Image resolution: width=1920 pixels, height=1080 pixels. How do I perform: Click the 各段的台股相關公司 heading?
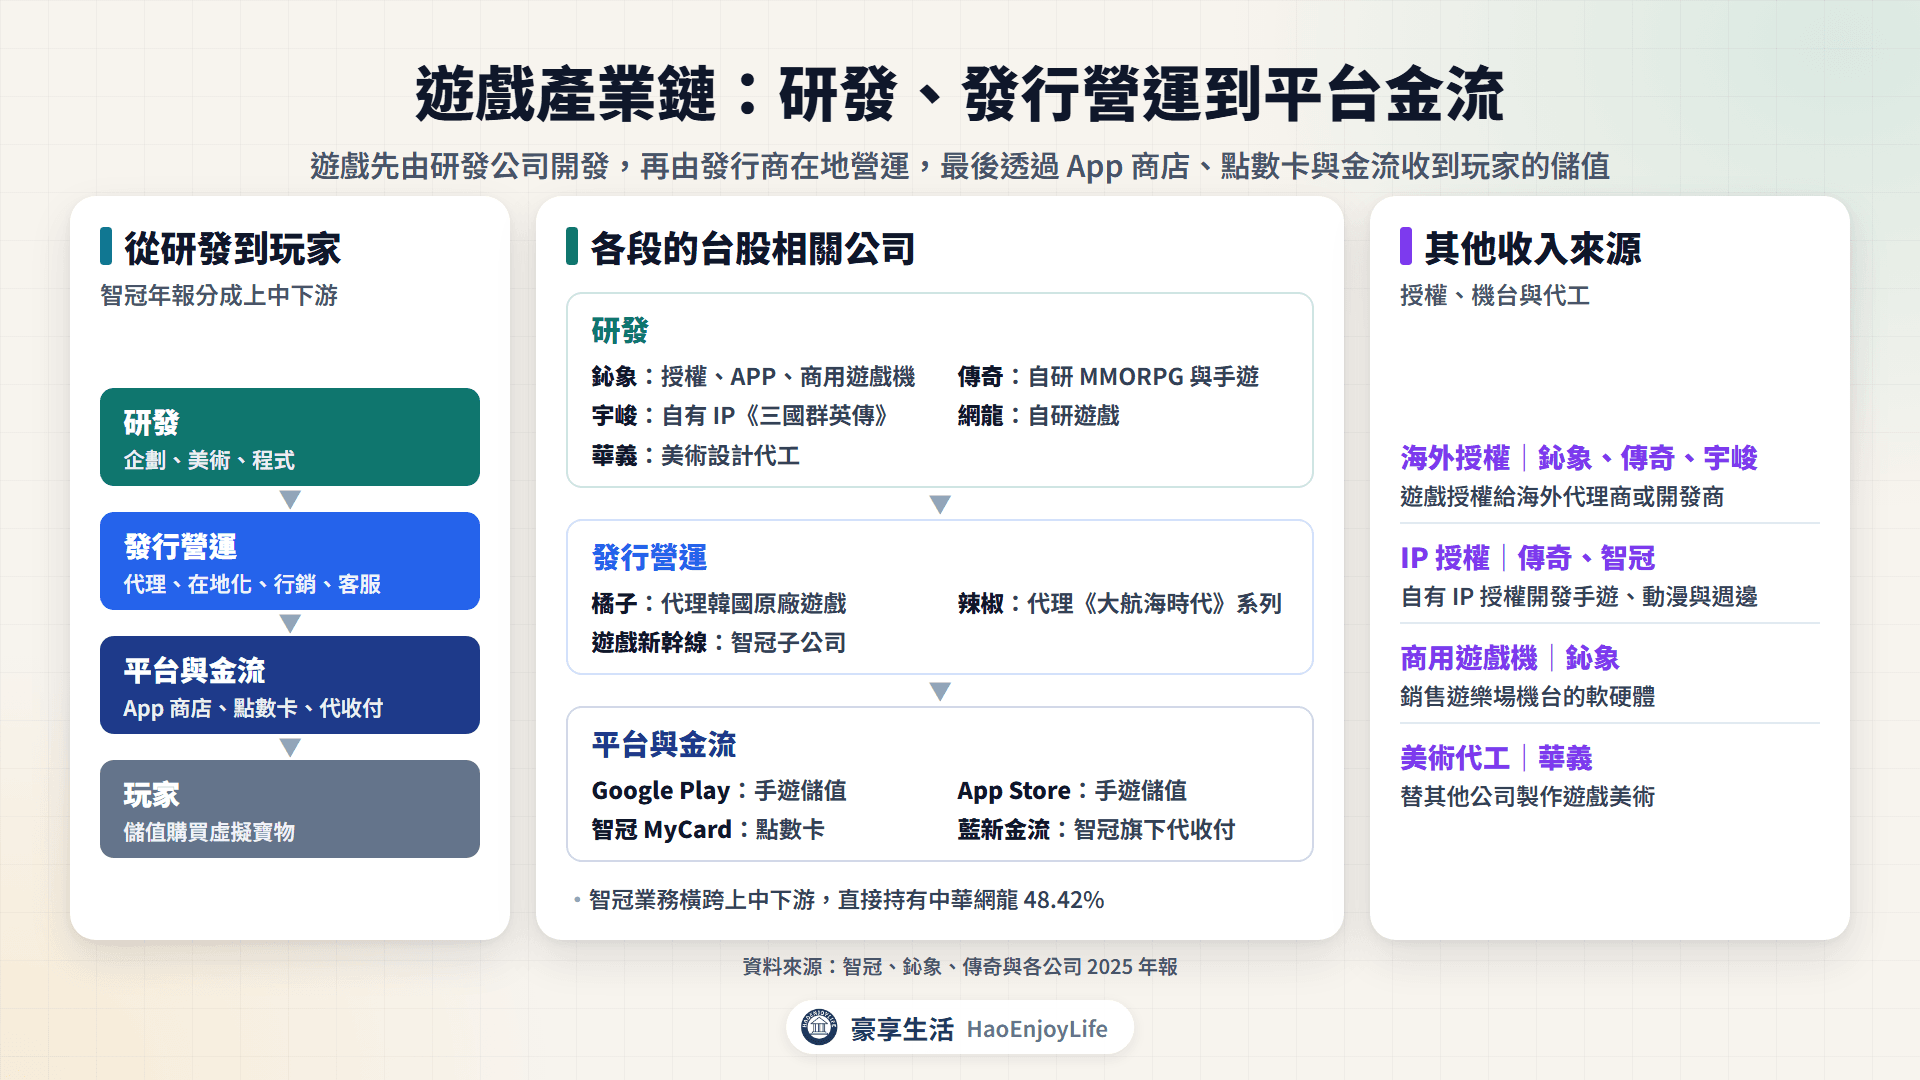coord(752,248)
